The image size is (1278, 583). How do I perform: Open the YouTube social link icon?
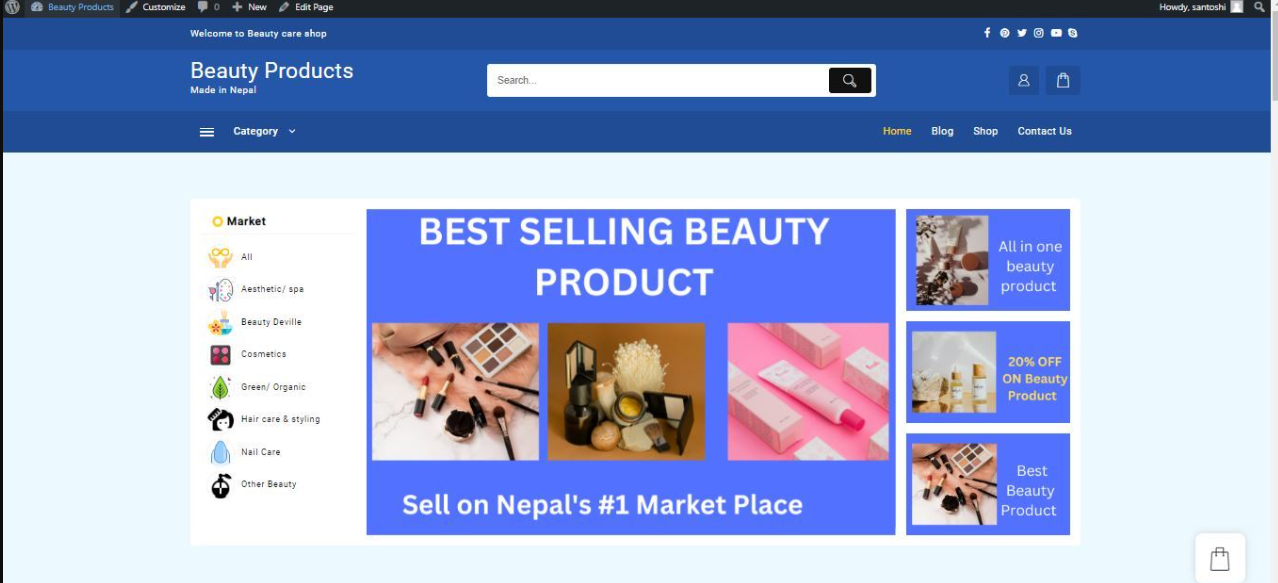point(1056,33)
